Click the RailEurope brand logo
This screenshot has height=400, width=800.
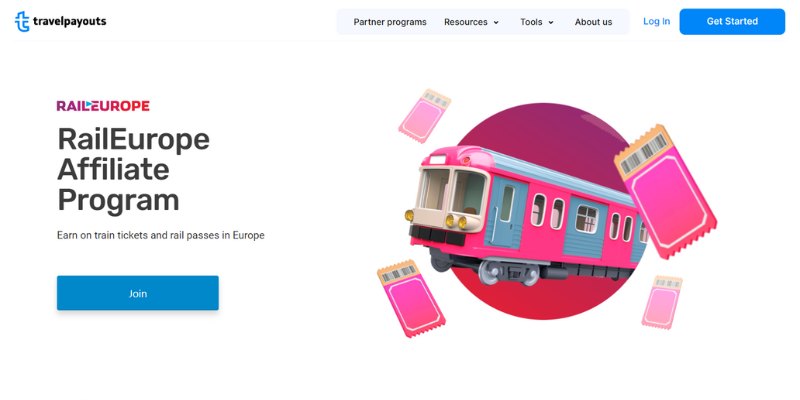pyautogui.click(x=103, y=106)
